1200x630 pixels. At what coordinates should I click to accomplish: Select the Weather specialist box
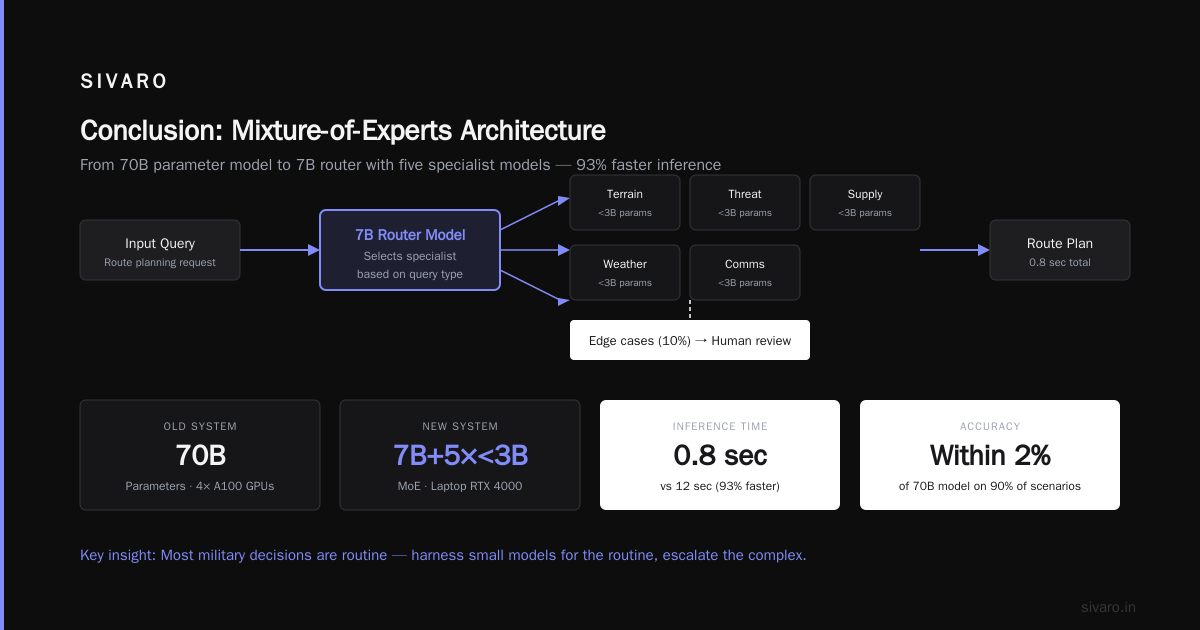pyautogui.click(x=625, y=272)
